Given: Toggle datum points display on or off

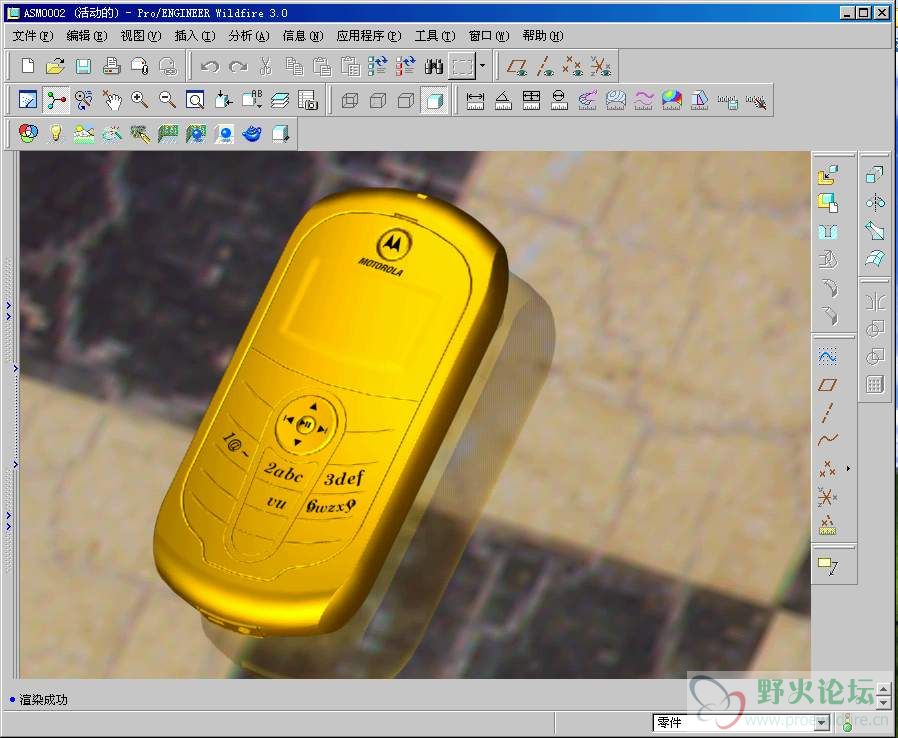Looking at the screenshot, I should point(573,66).
